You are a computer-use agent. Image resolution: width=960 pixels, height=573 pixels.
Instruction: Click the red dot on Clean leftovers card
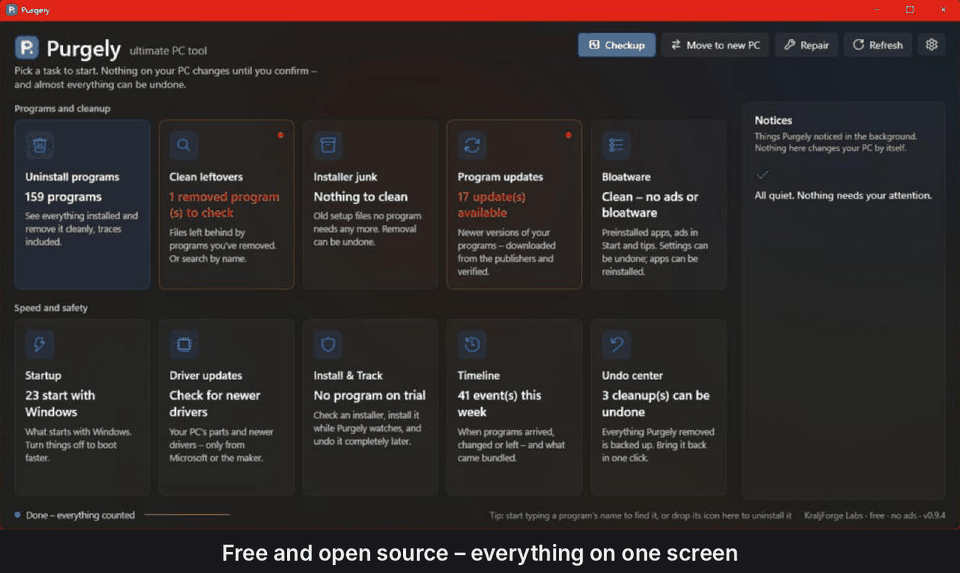[280, 135]
